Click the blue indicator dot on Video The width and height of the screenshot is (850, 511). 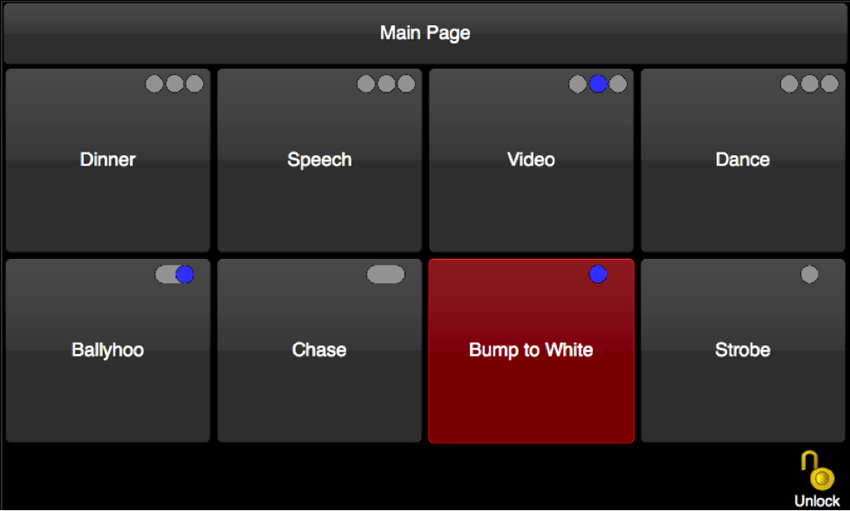click(x=598, y=84)
